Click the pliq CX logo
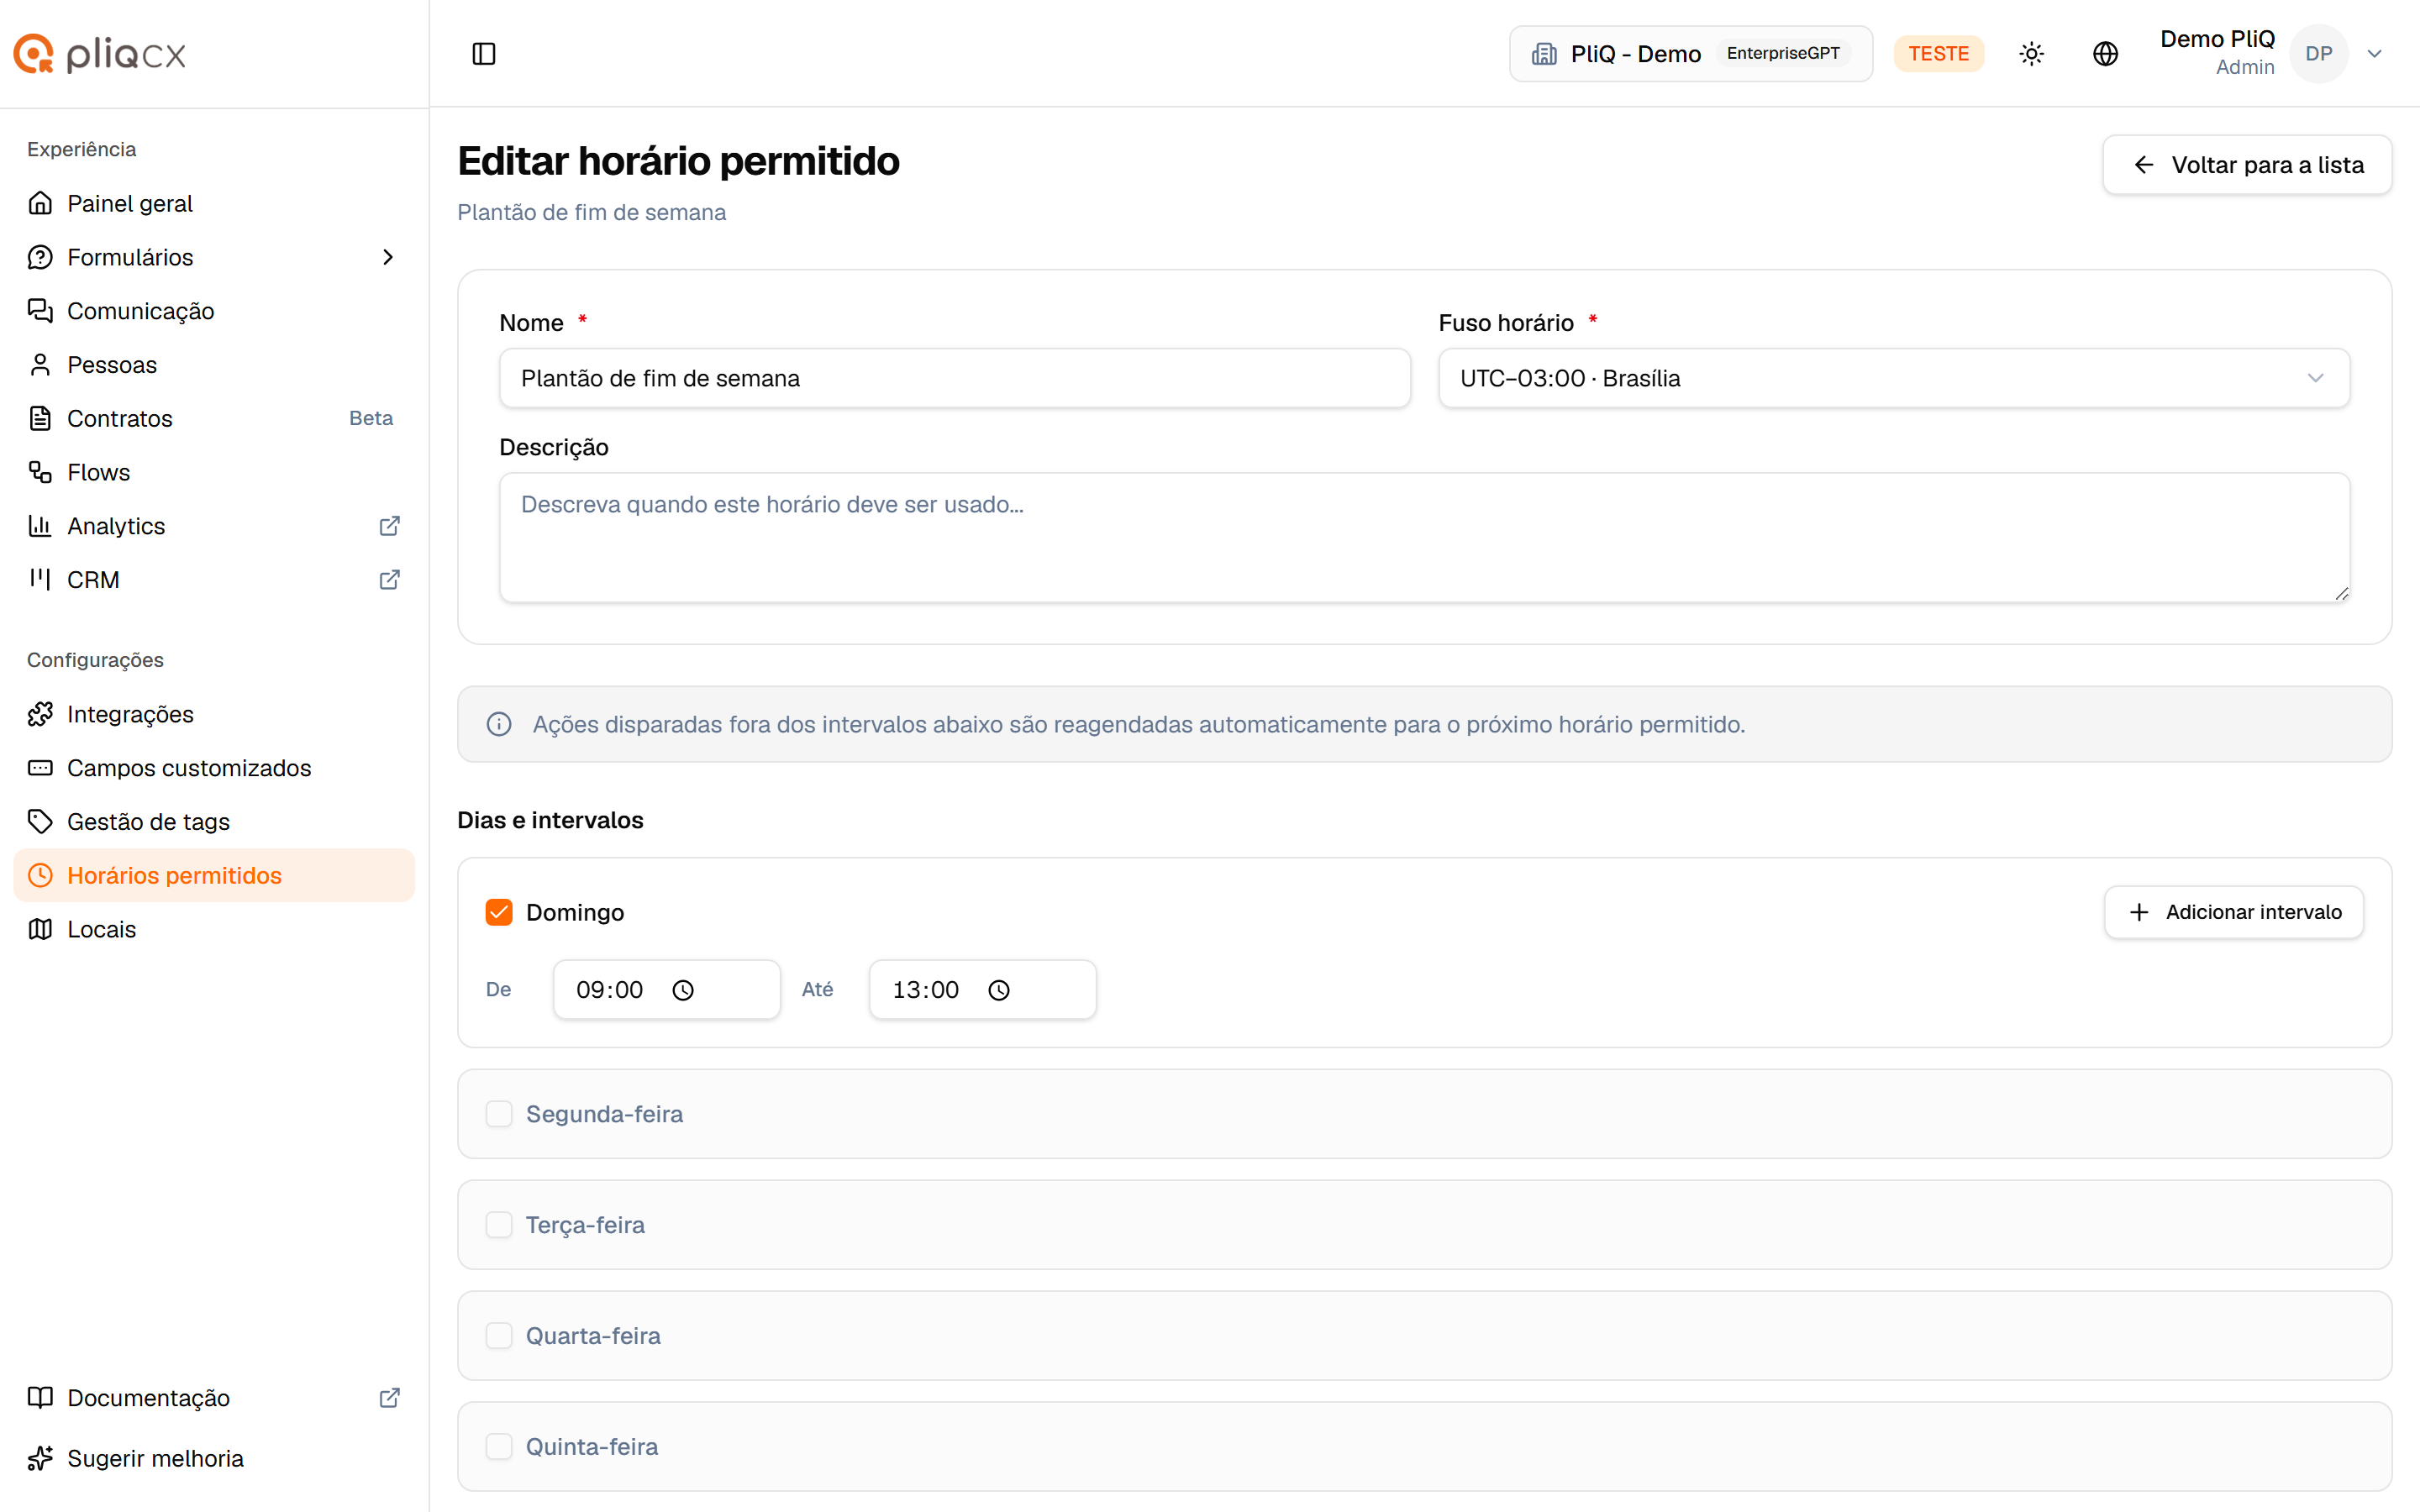The image size is (2420, 1512). point(100,54)
